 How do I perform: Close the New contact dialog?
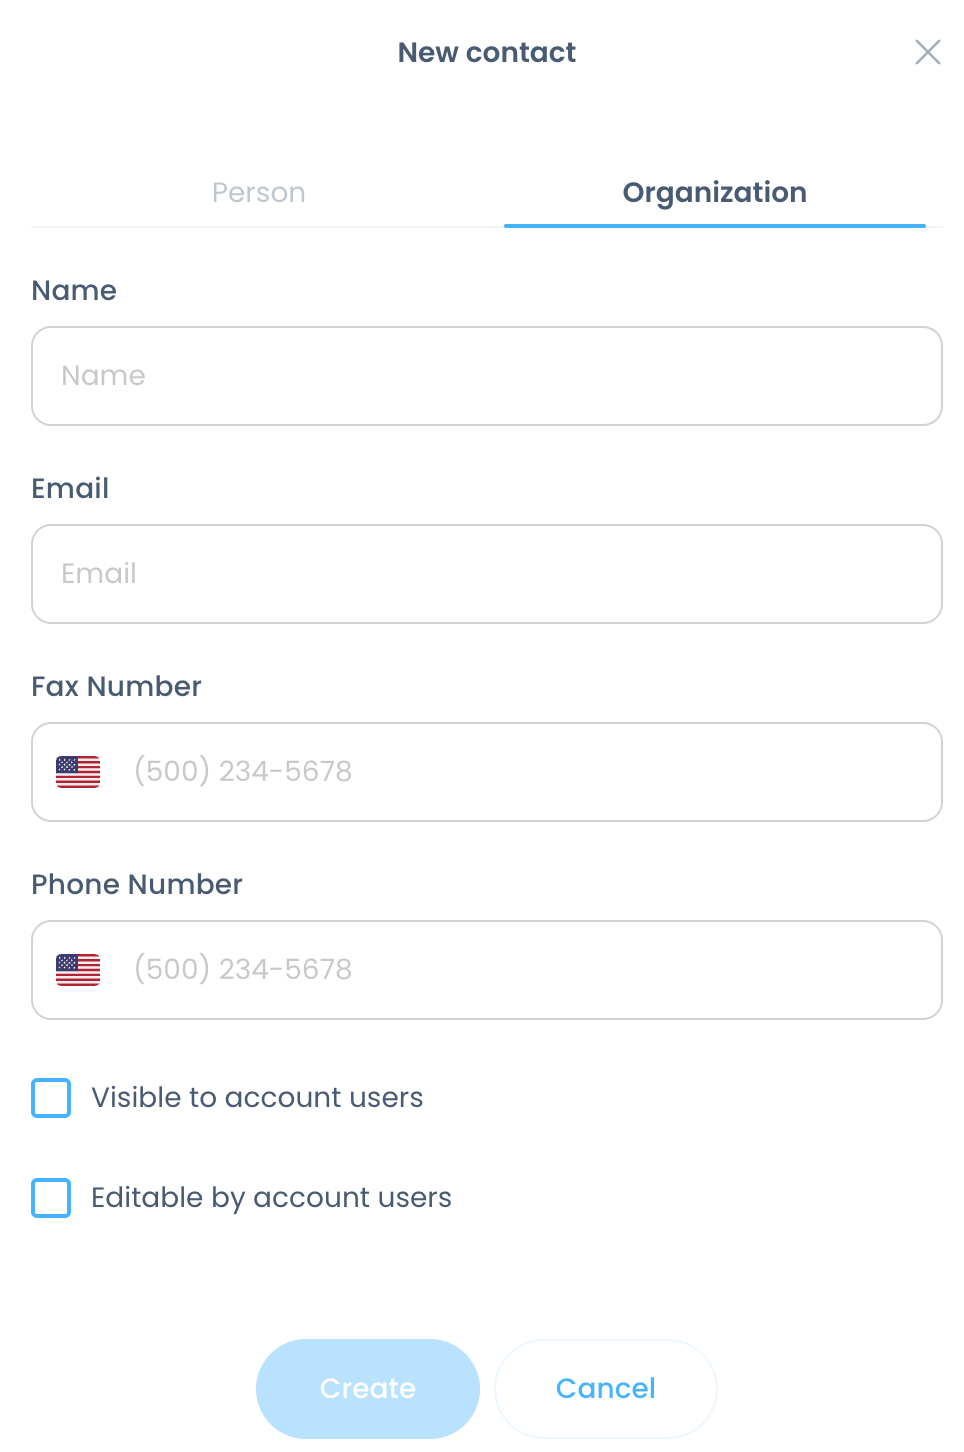[x=927, y=52]
